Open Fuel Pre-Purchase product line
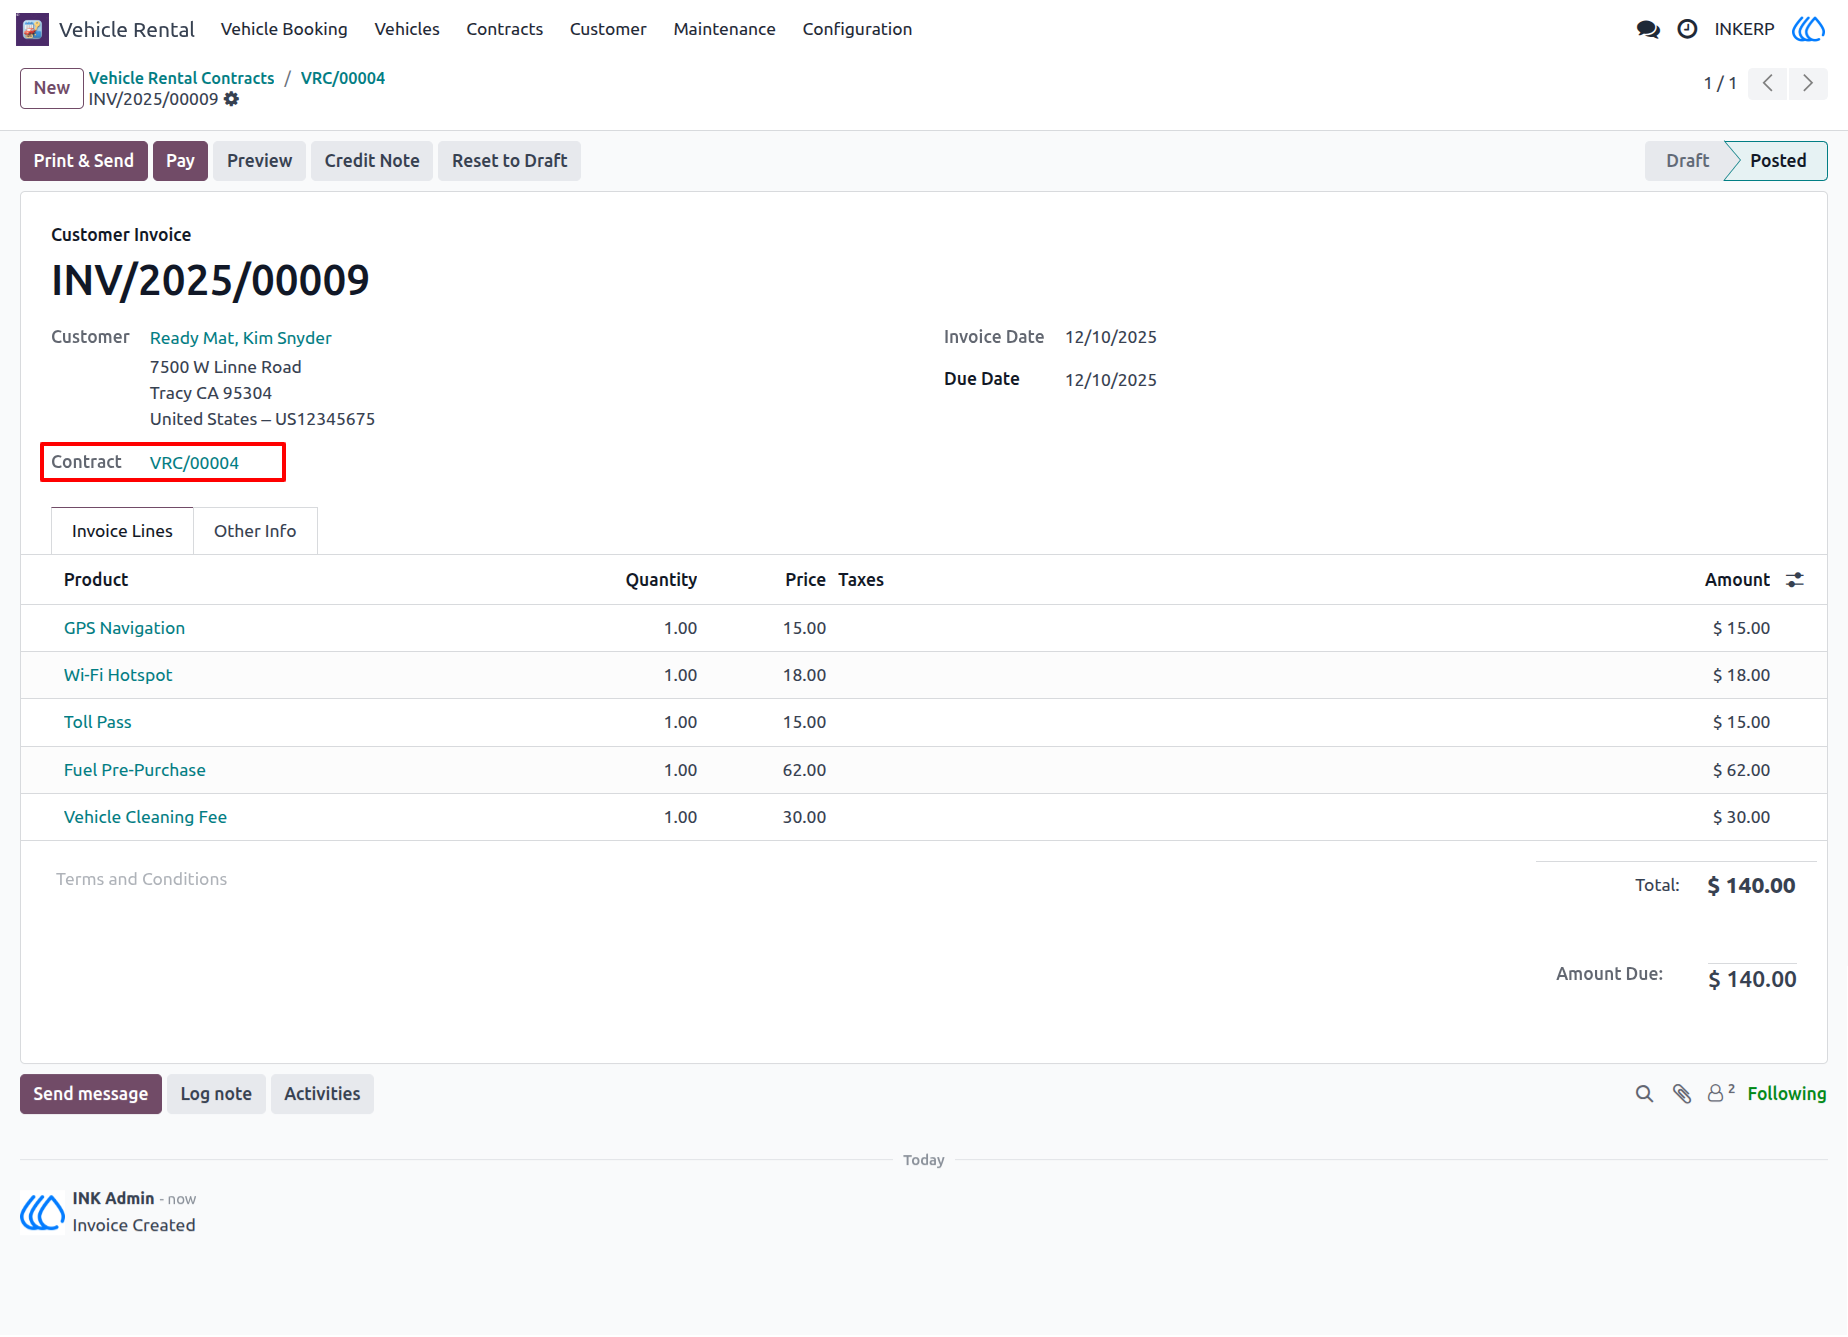Screen dimensions: 1848x1337 (135, 770)
